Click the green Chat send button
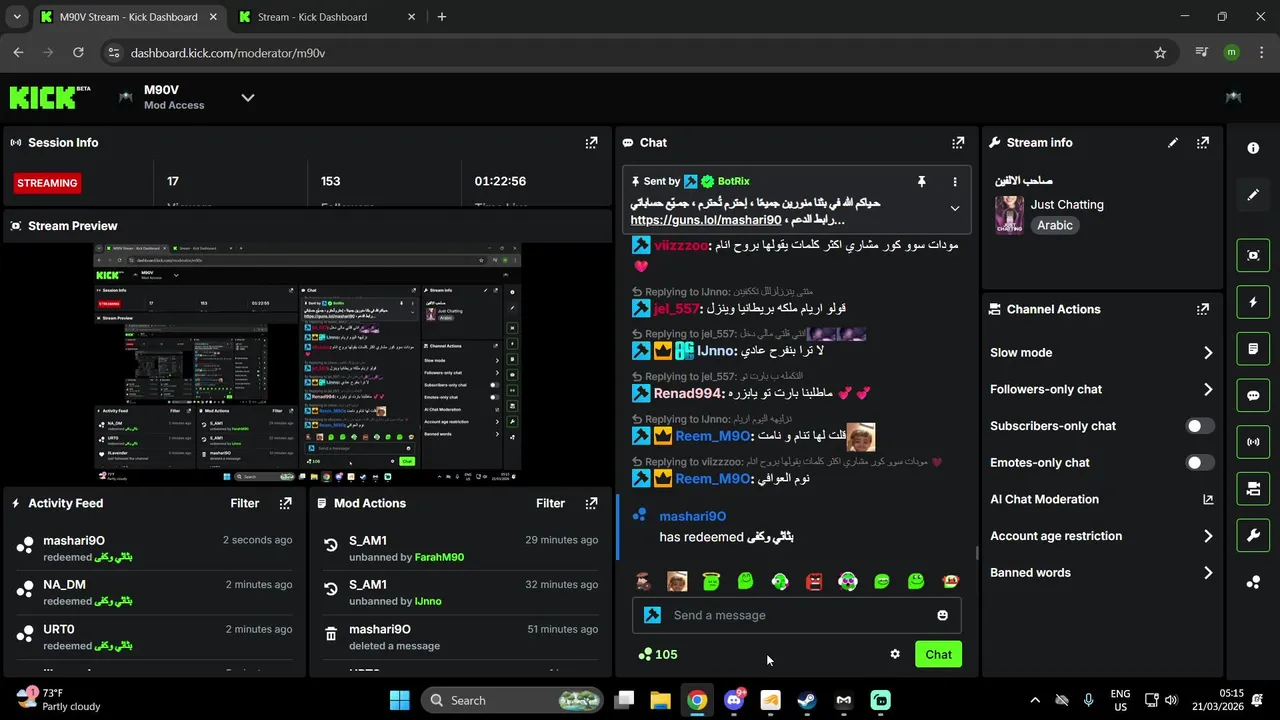 [938, 654]
